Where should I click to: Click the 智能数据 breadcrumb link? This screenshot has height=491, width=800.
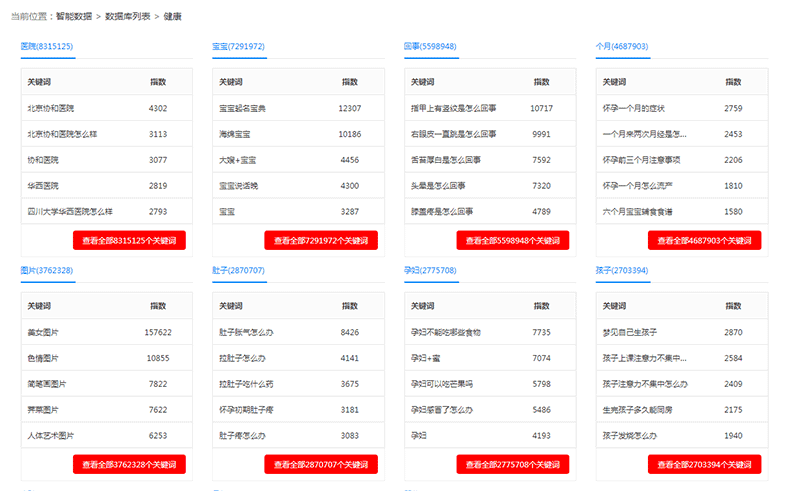click(75, 17)
